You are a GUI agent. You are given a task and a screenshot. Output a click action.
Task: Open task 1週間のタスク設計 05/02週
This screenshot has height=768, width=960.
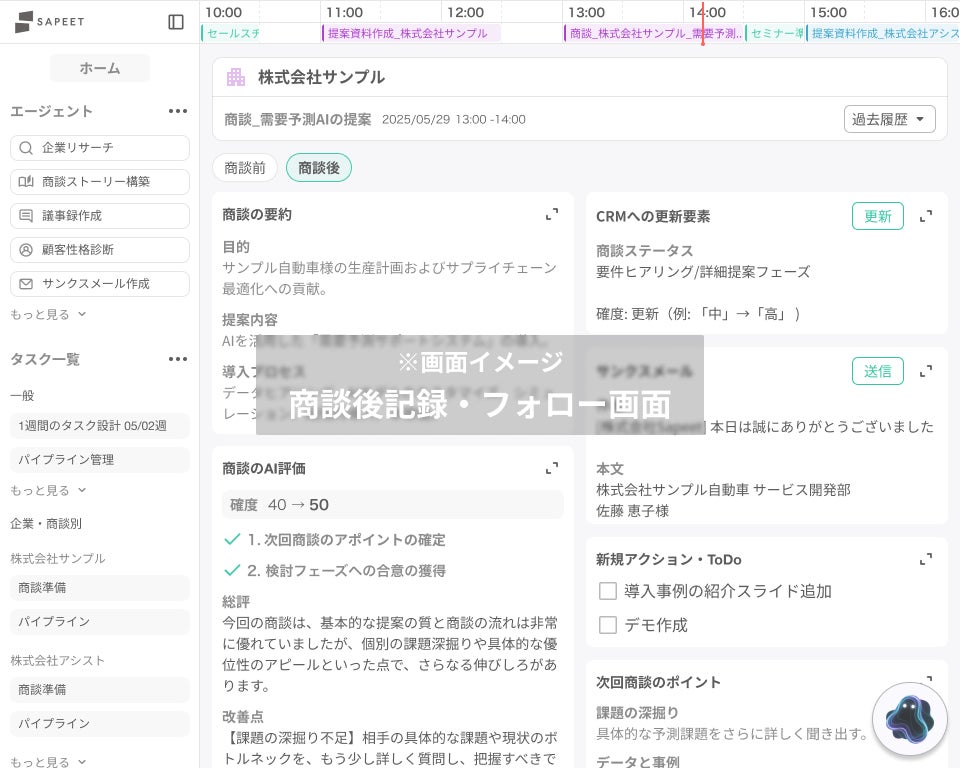(100, 426)
